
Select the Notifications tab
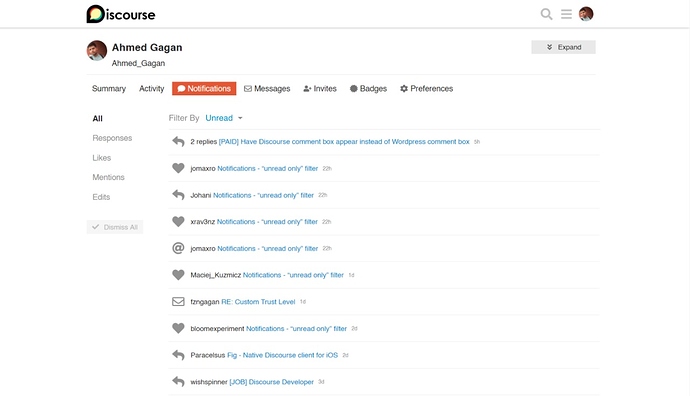pos(204,88)
